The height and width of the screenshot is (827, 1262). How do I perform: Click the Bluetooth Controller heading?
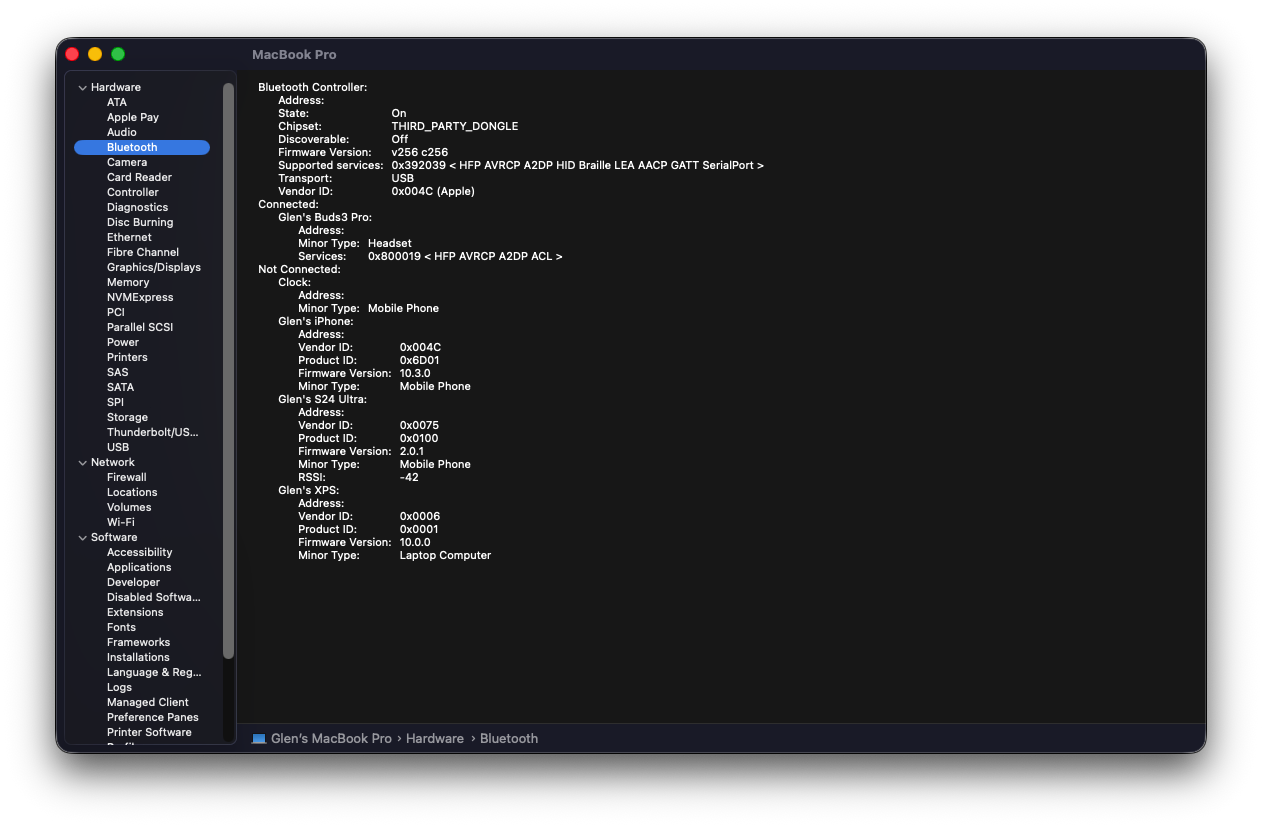point(312,88)
